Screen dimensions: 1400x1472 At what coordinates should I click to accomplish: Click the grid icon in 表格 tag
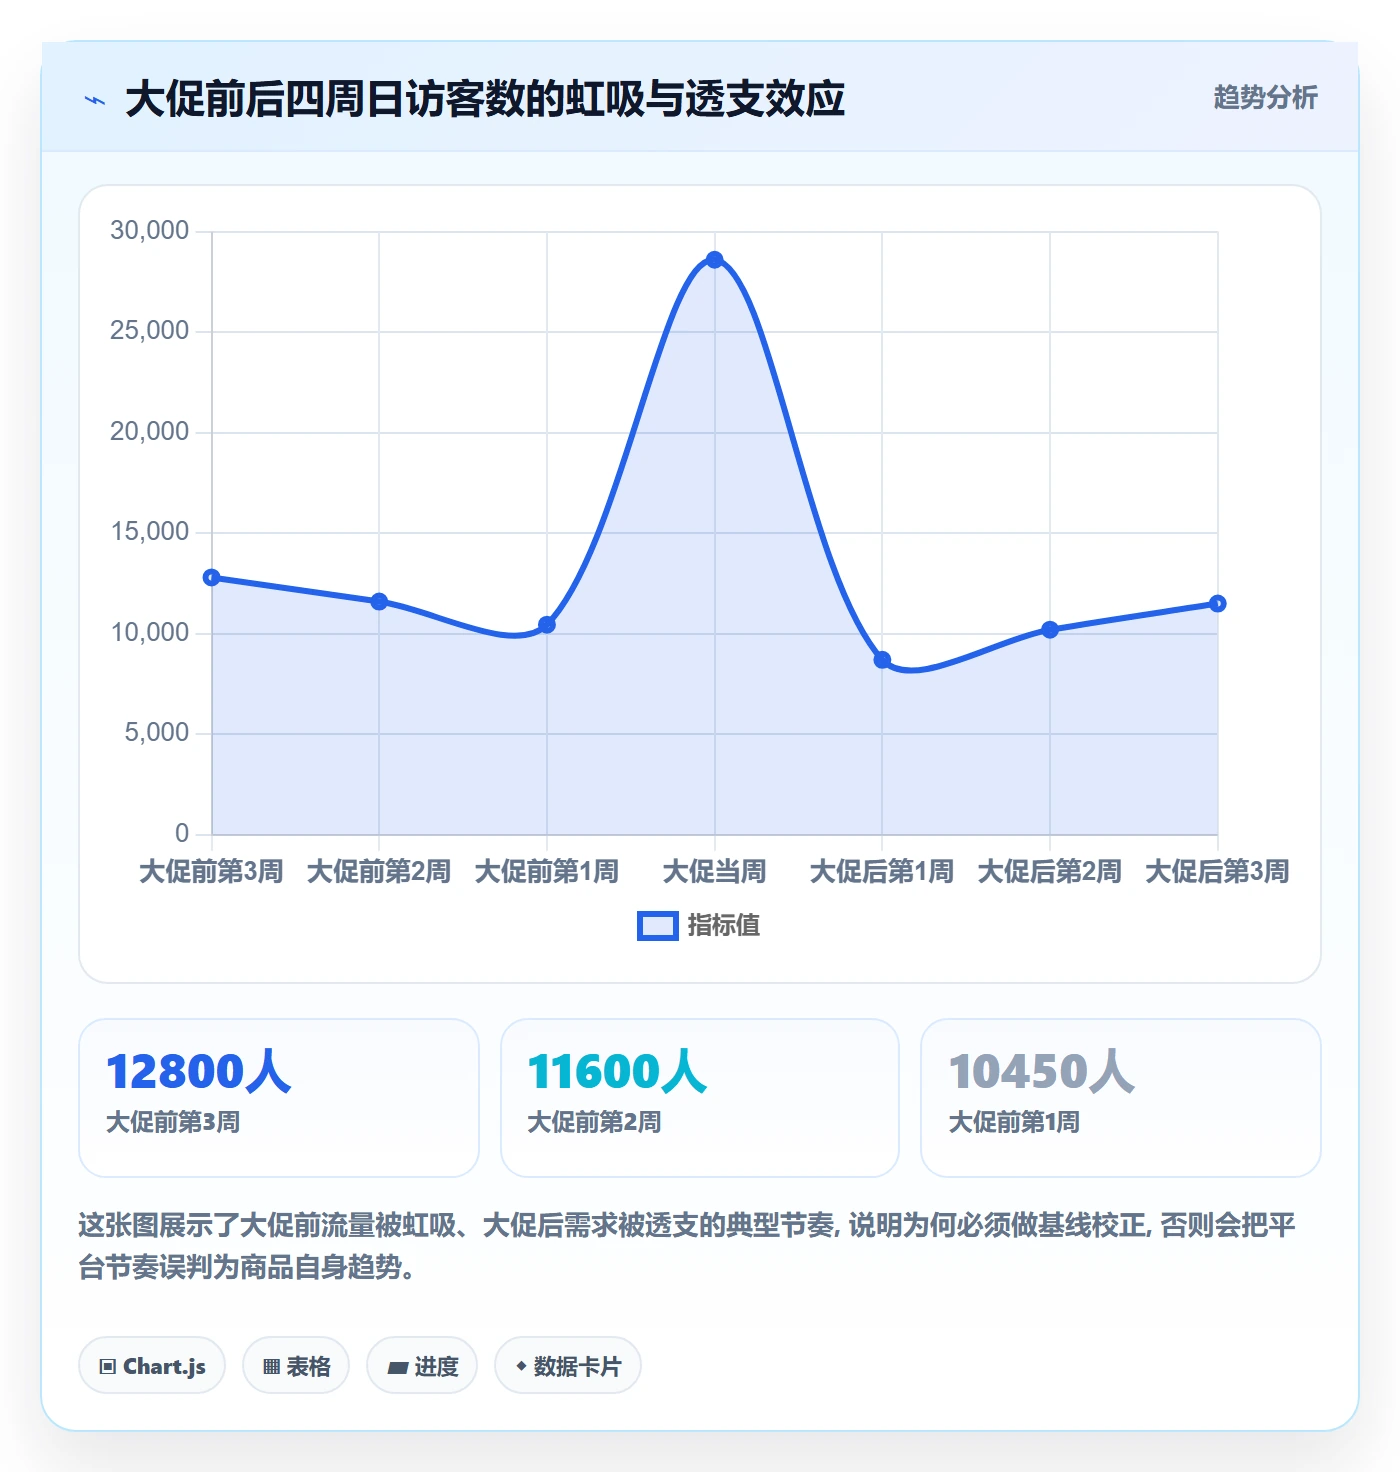[x=271, y=1366]
